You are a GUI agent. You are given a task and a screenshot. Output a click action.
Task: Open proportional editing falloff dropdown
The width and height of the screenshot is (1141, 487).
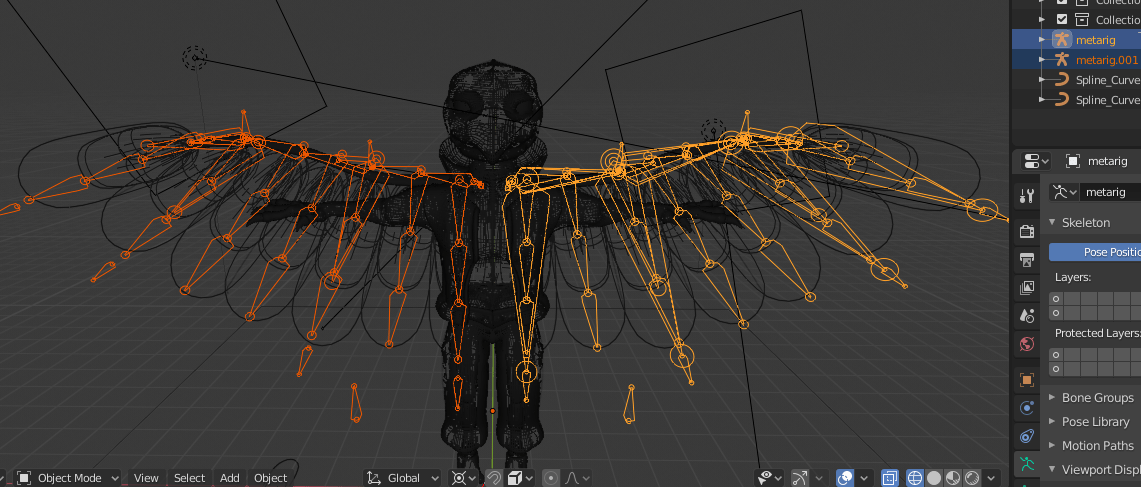click(x=576, y=478)
